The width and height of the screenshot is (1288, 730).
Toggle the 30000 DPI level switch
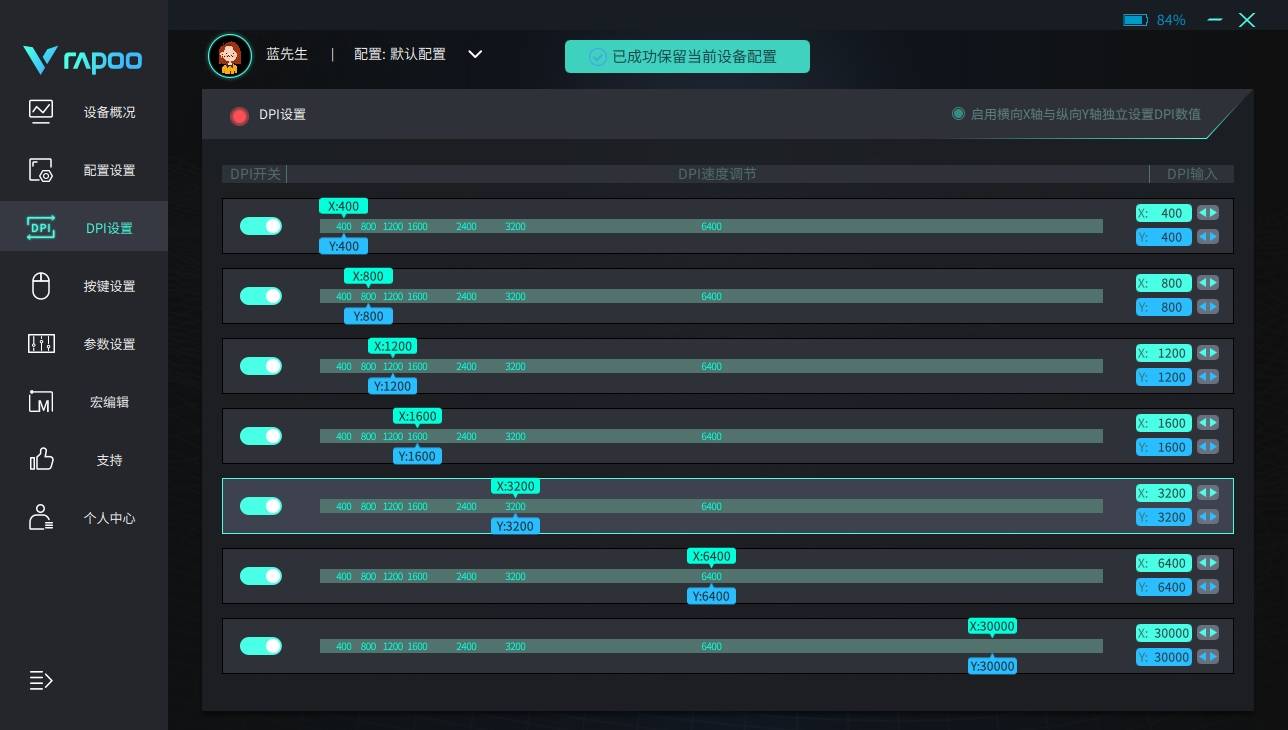(x=260, y=646)
